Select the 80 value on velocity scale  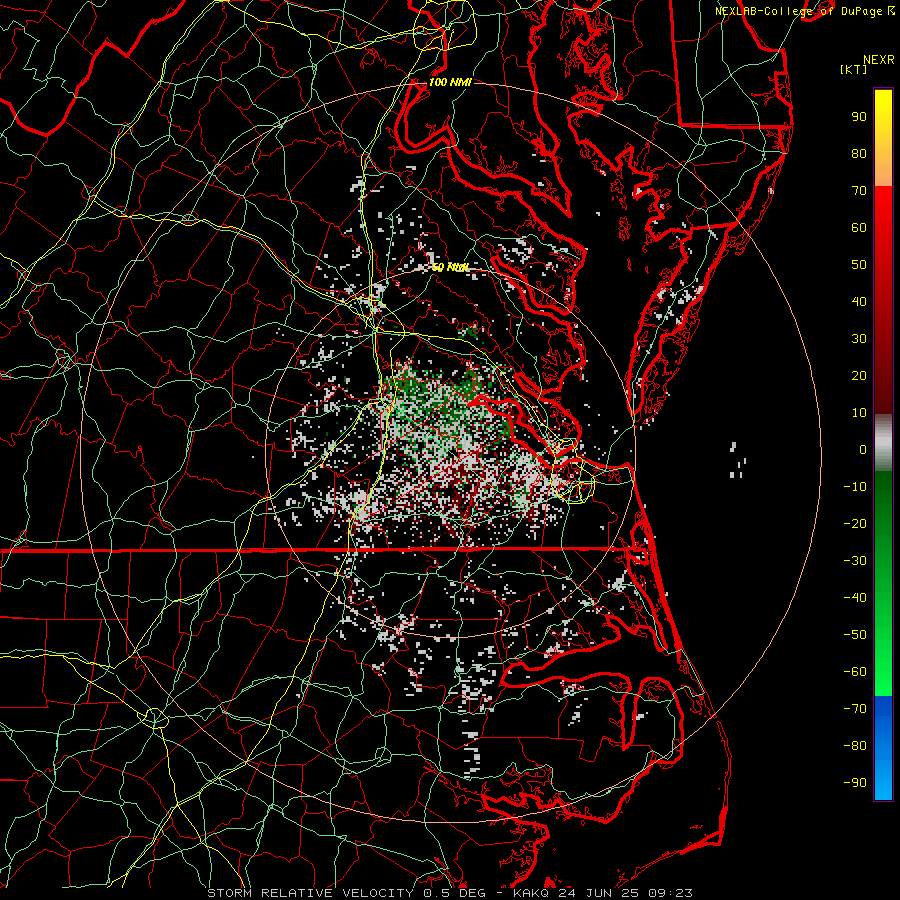pyautogui.click(x=859, y=153)
